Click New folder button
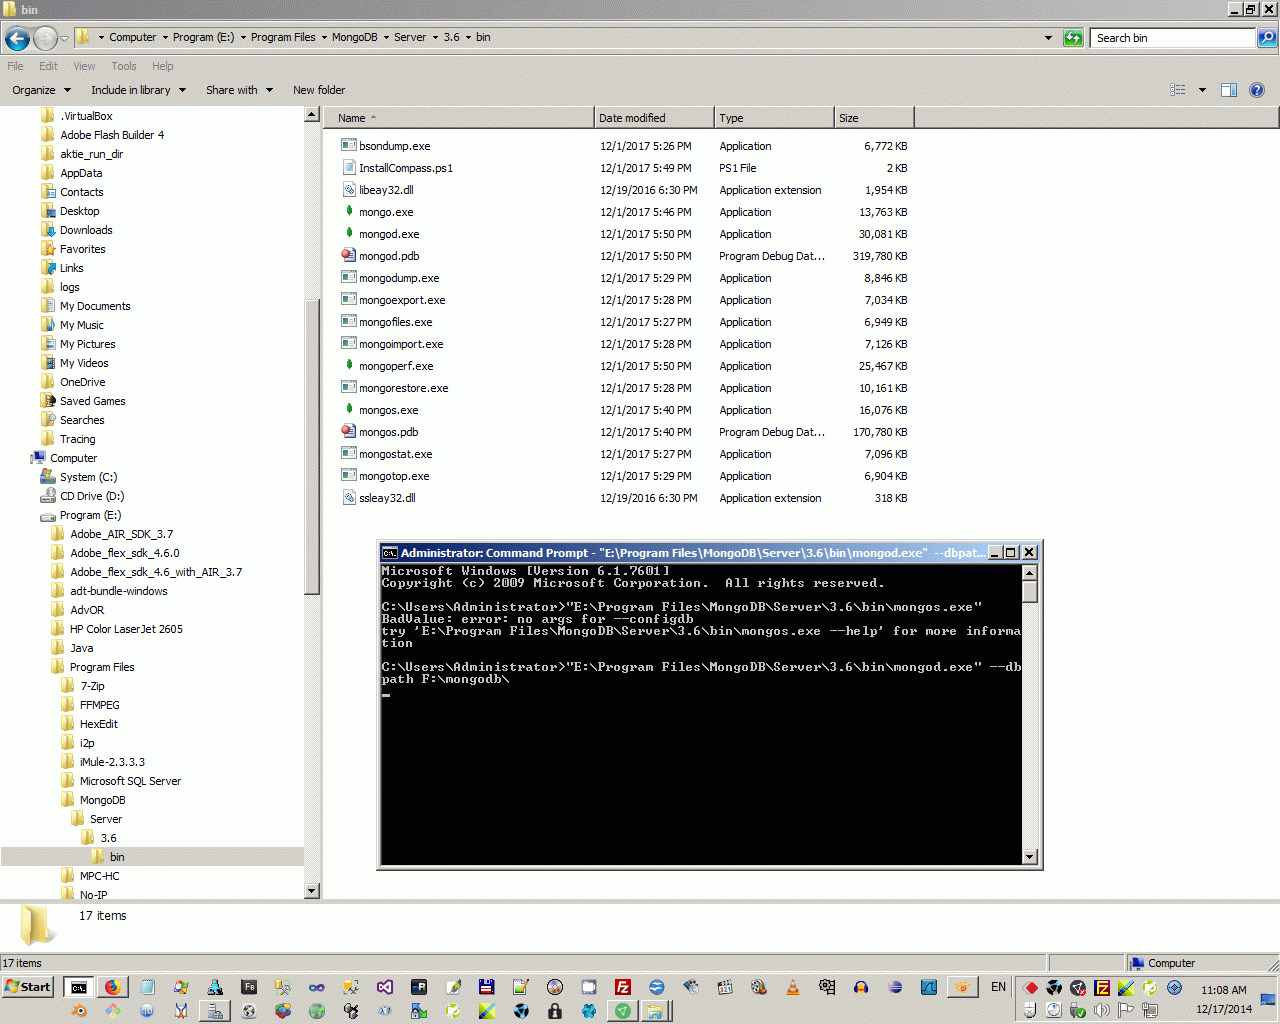The height and width of the screenshot is (1024, 1280). coord(319,90)
